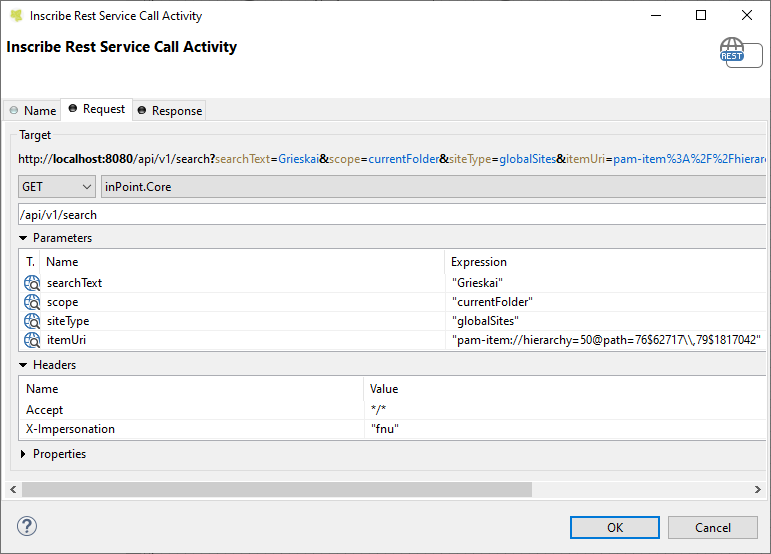Select the scope parameter name

tap(62, 302)
